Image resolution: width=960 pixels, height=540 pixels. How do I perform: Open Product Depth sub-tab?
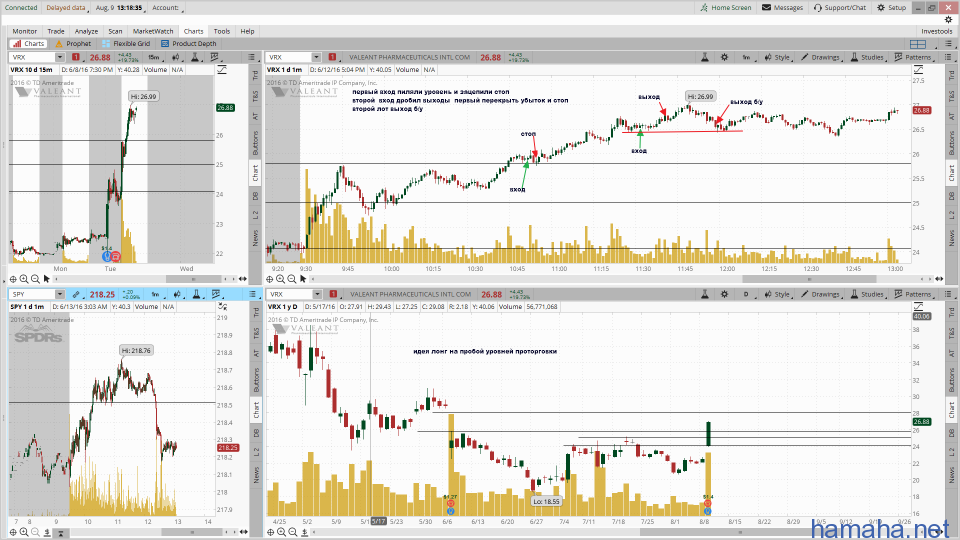[189, 43]
